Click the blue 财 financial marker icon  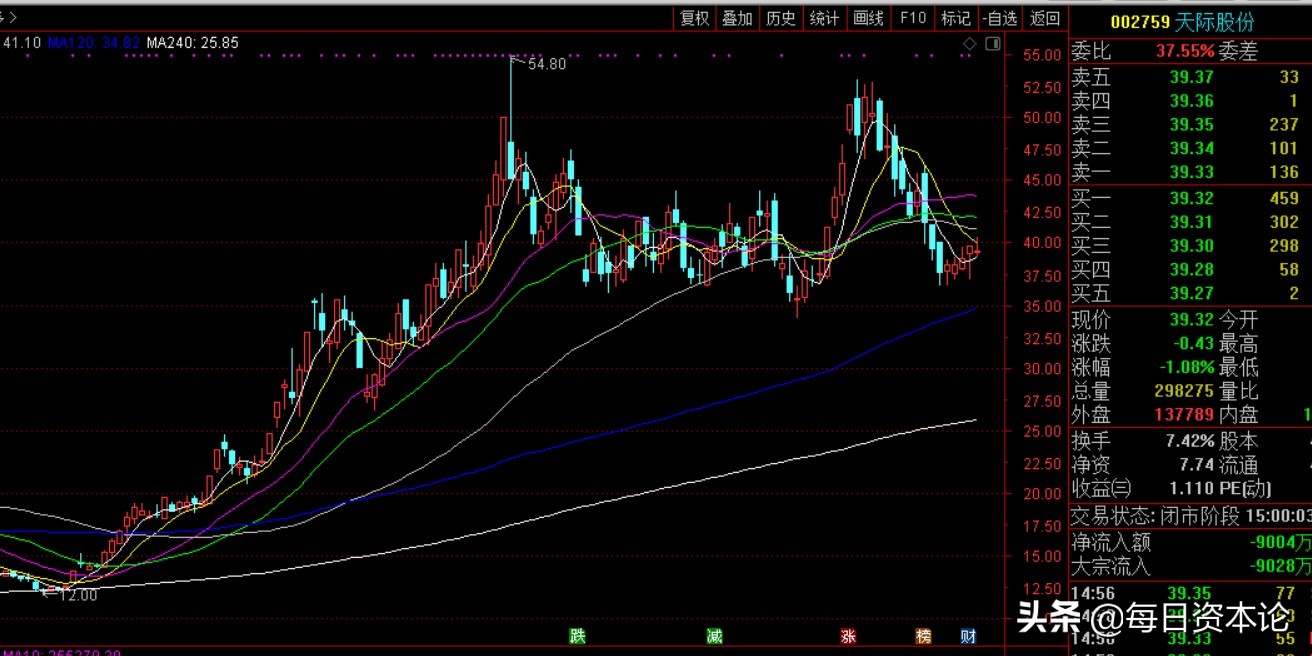coord(967,636)
